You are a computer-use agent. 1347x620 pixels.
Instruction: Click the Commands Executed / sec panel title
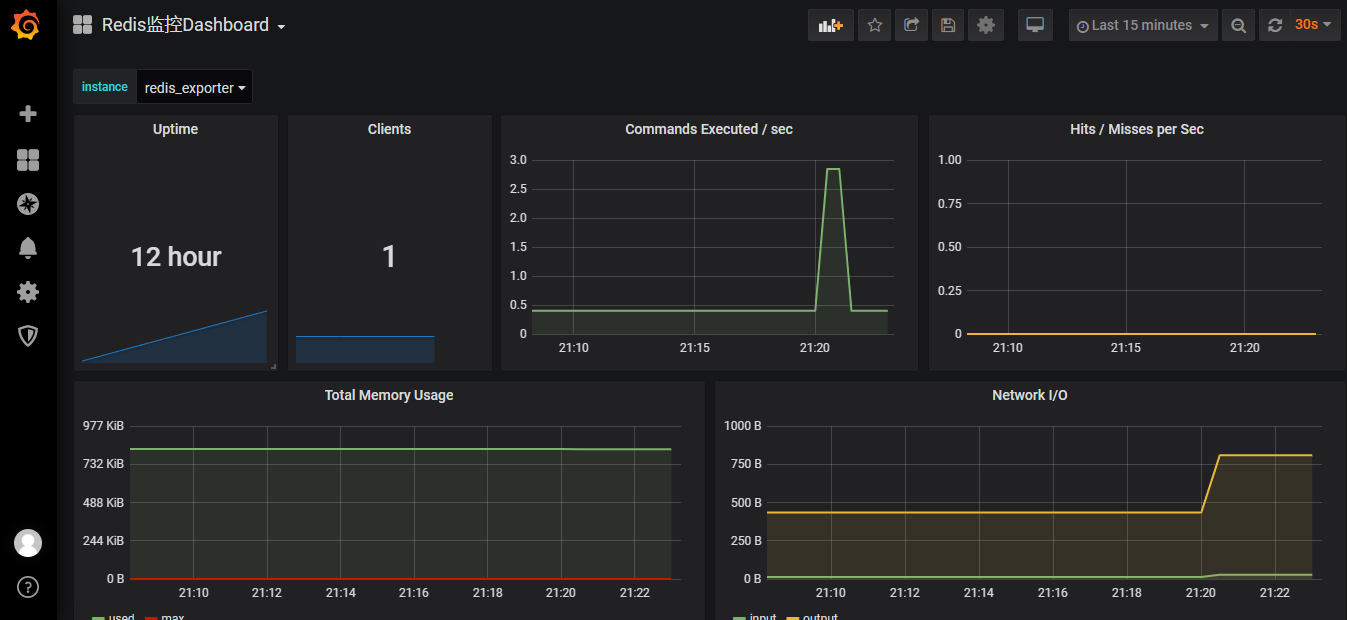point(708,129)
